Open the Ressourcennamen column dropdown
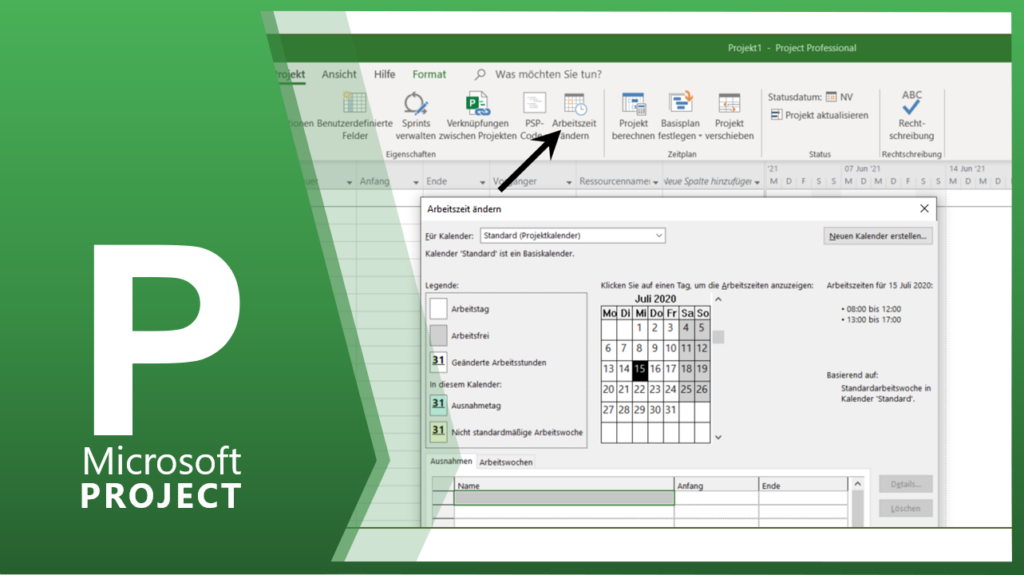This screenshot has width=1024, height=575. coord(655,182)
